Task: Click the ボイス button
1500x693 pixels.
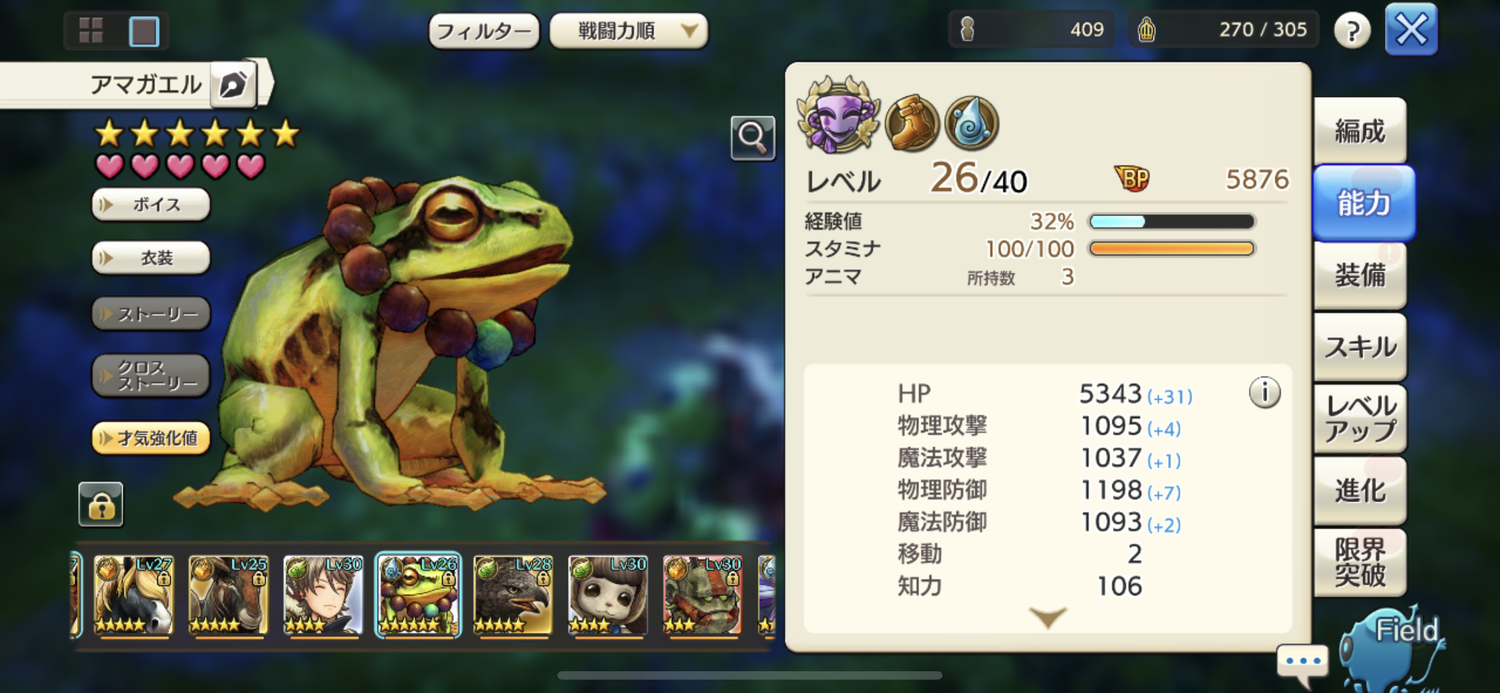Action: (151, 205)
